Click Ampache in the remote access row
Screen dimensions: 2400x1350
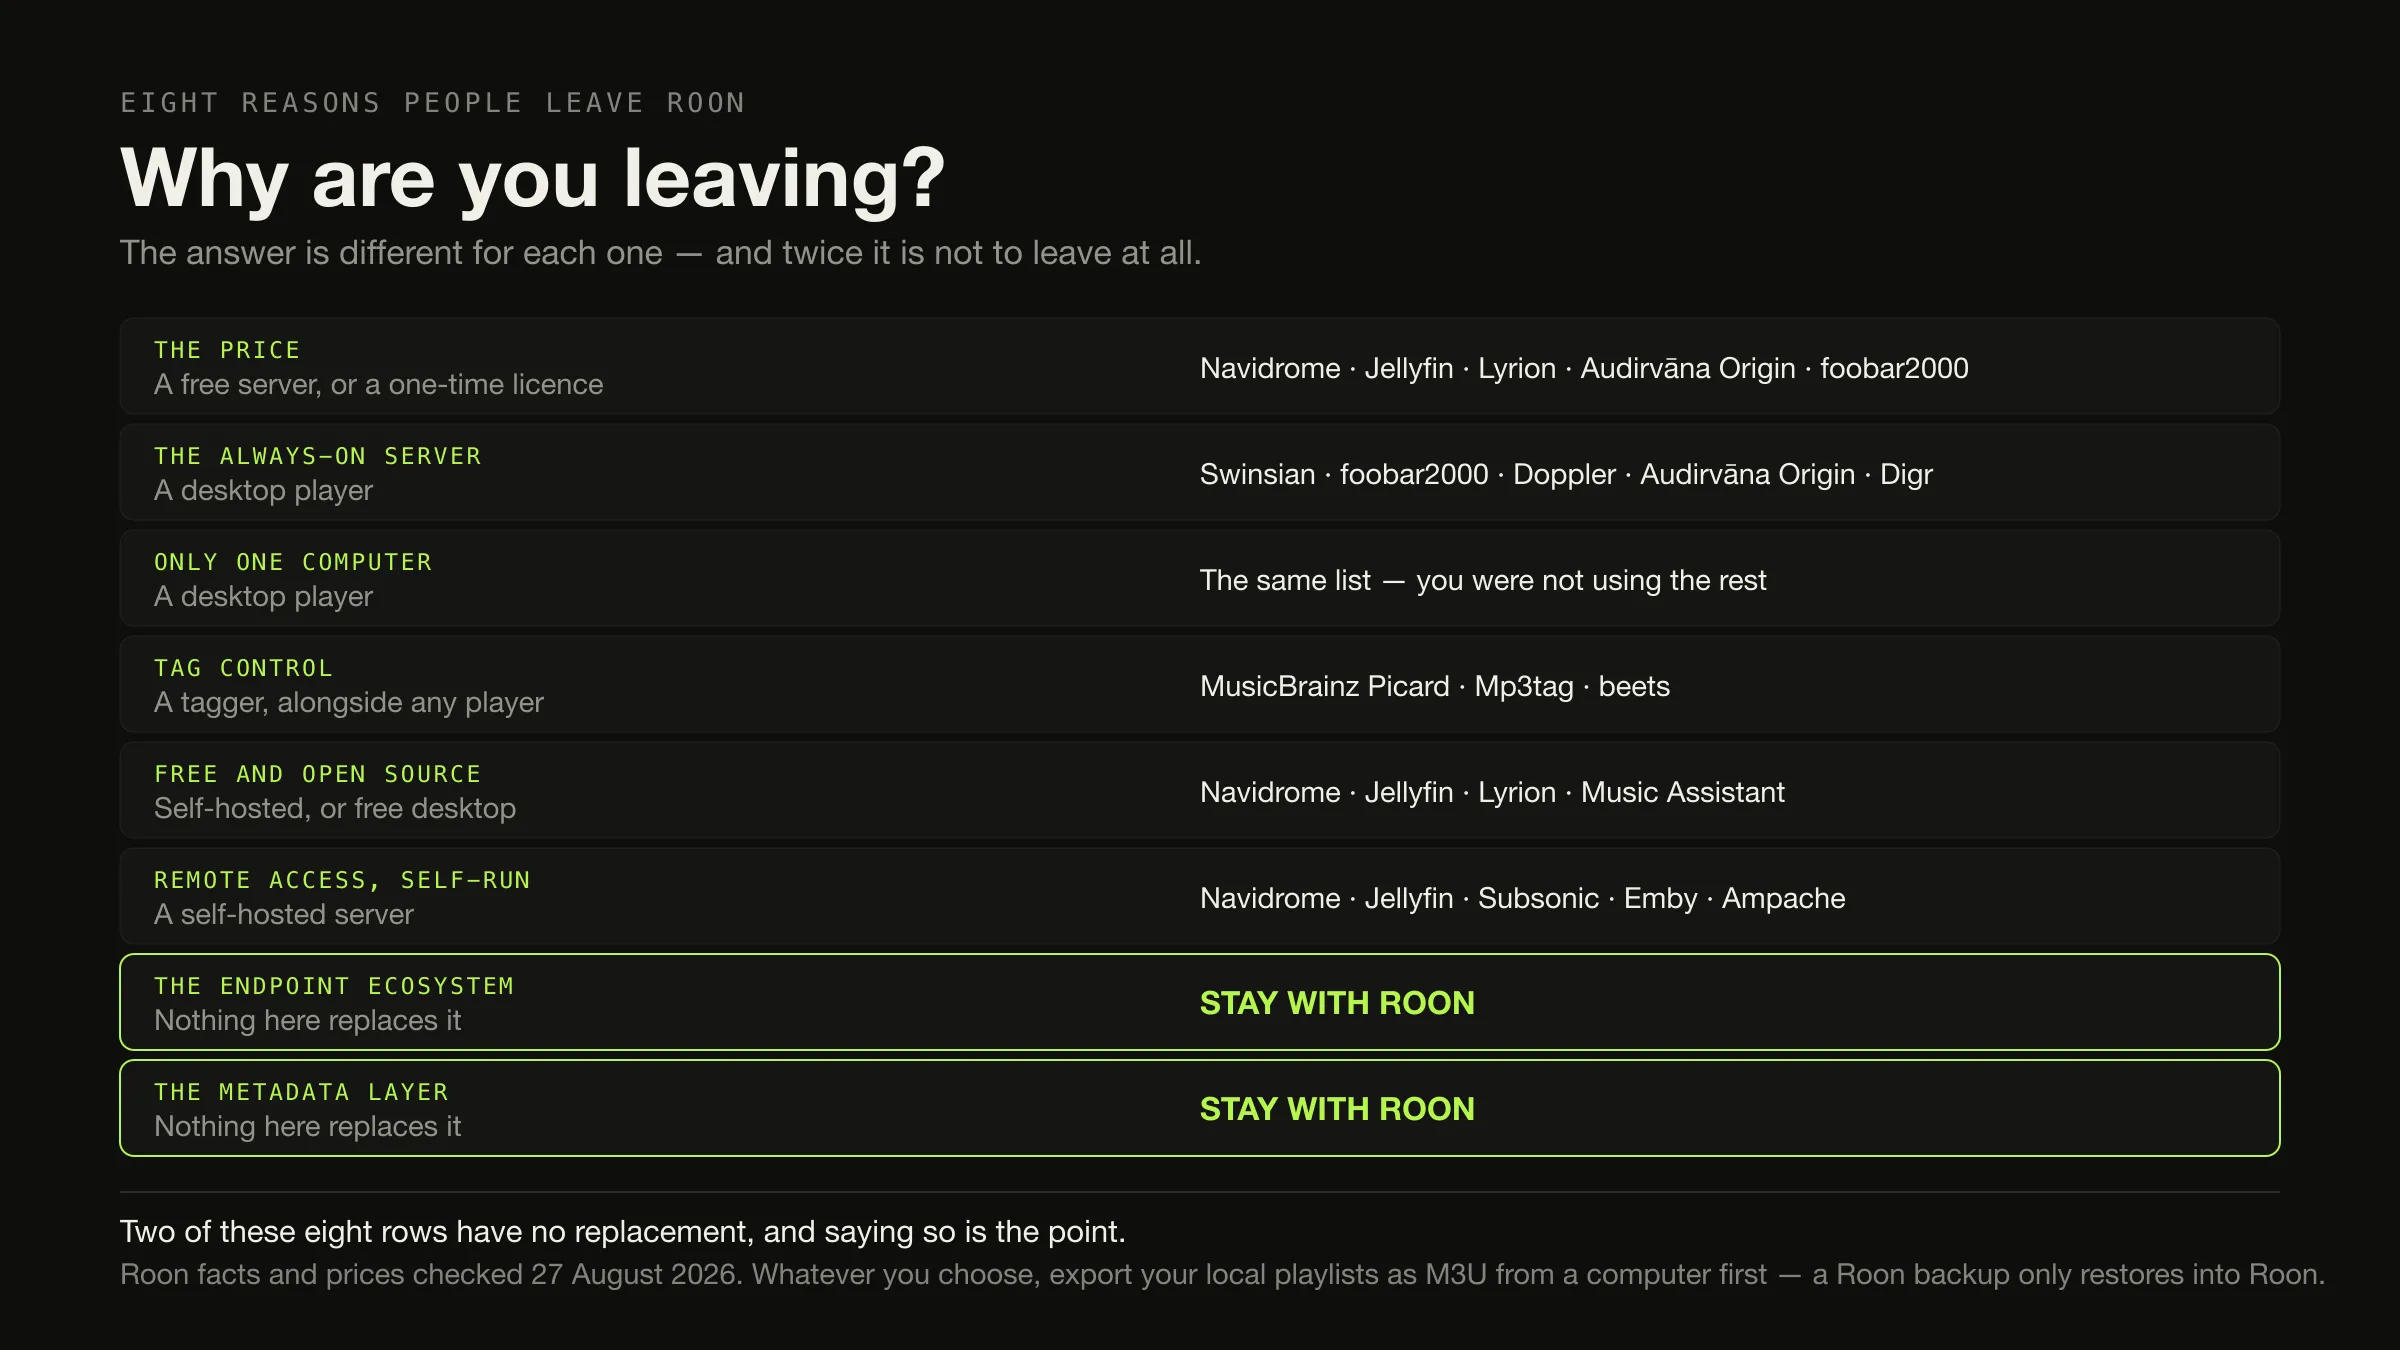1783,899
